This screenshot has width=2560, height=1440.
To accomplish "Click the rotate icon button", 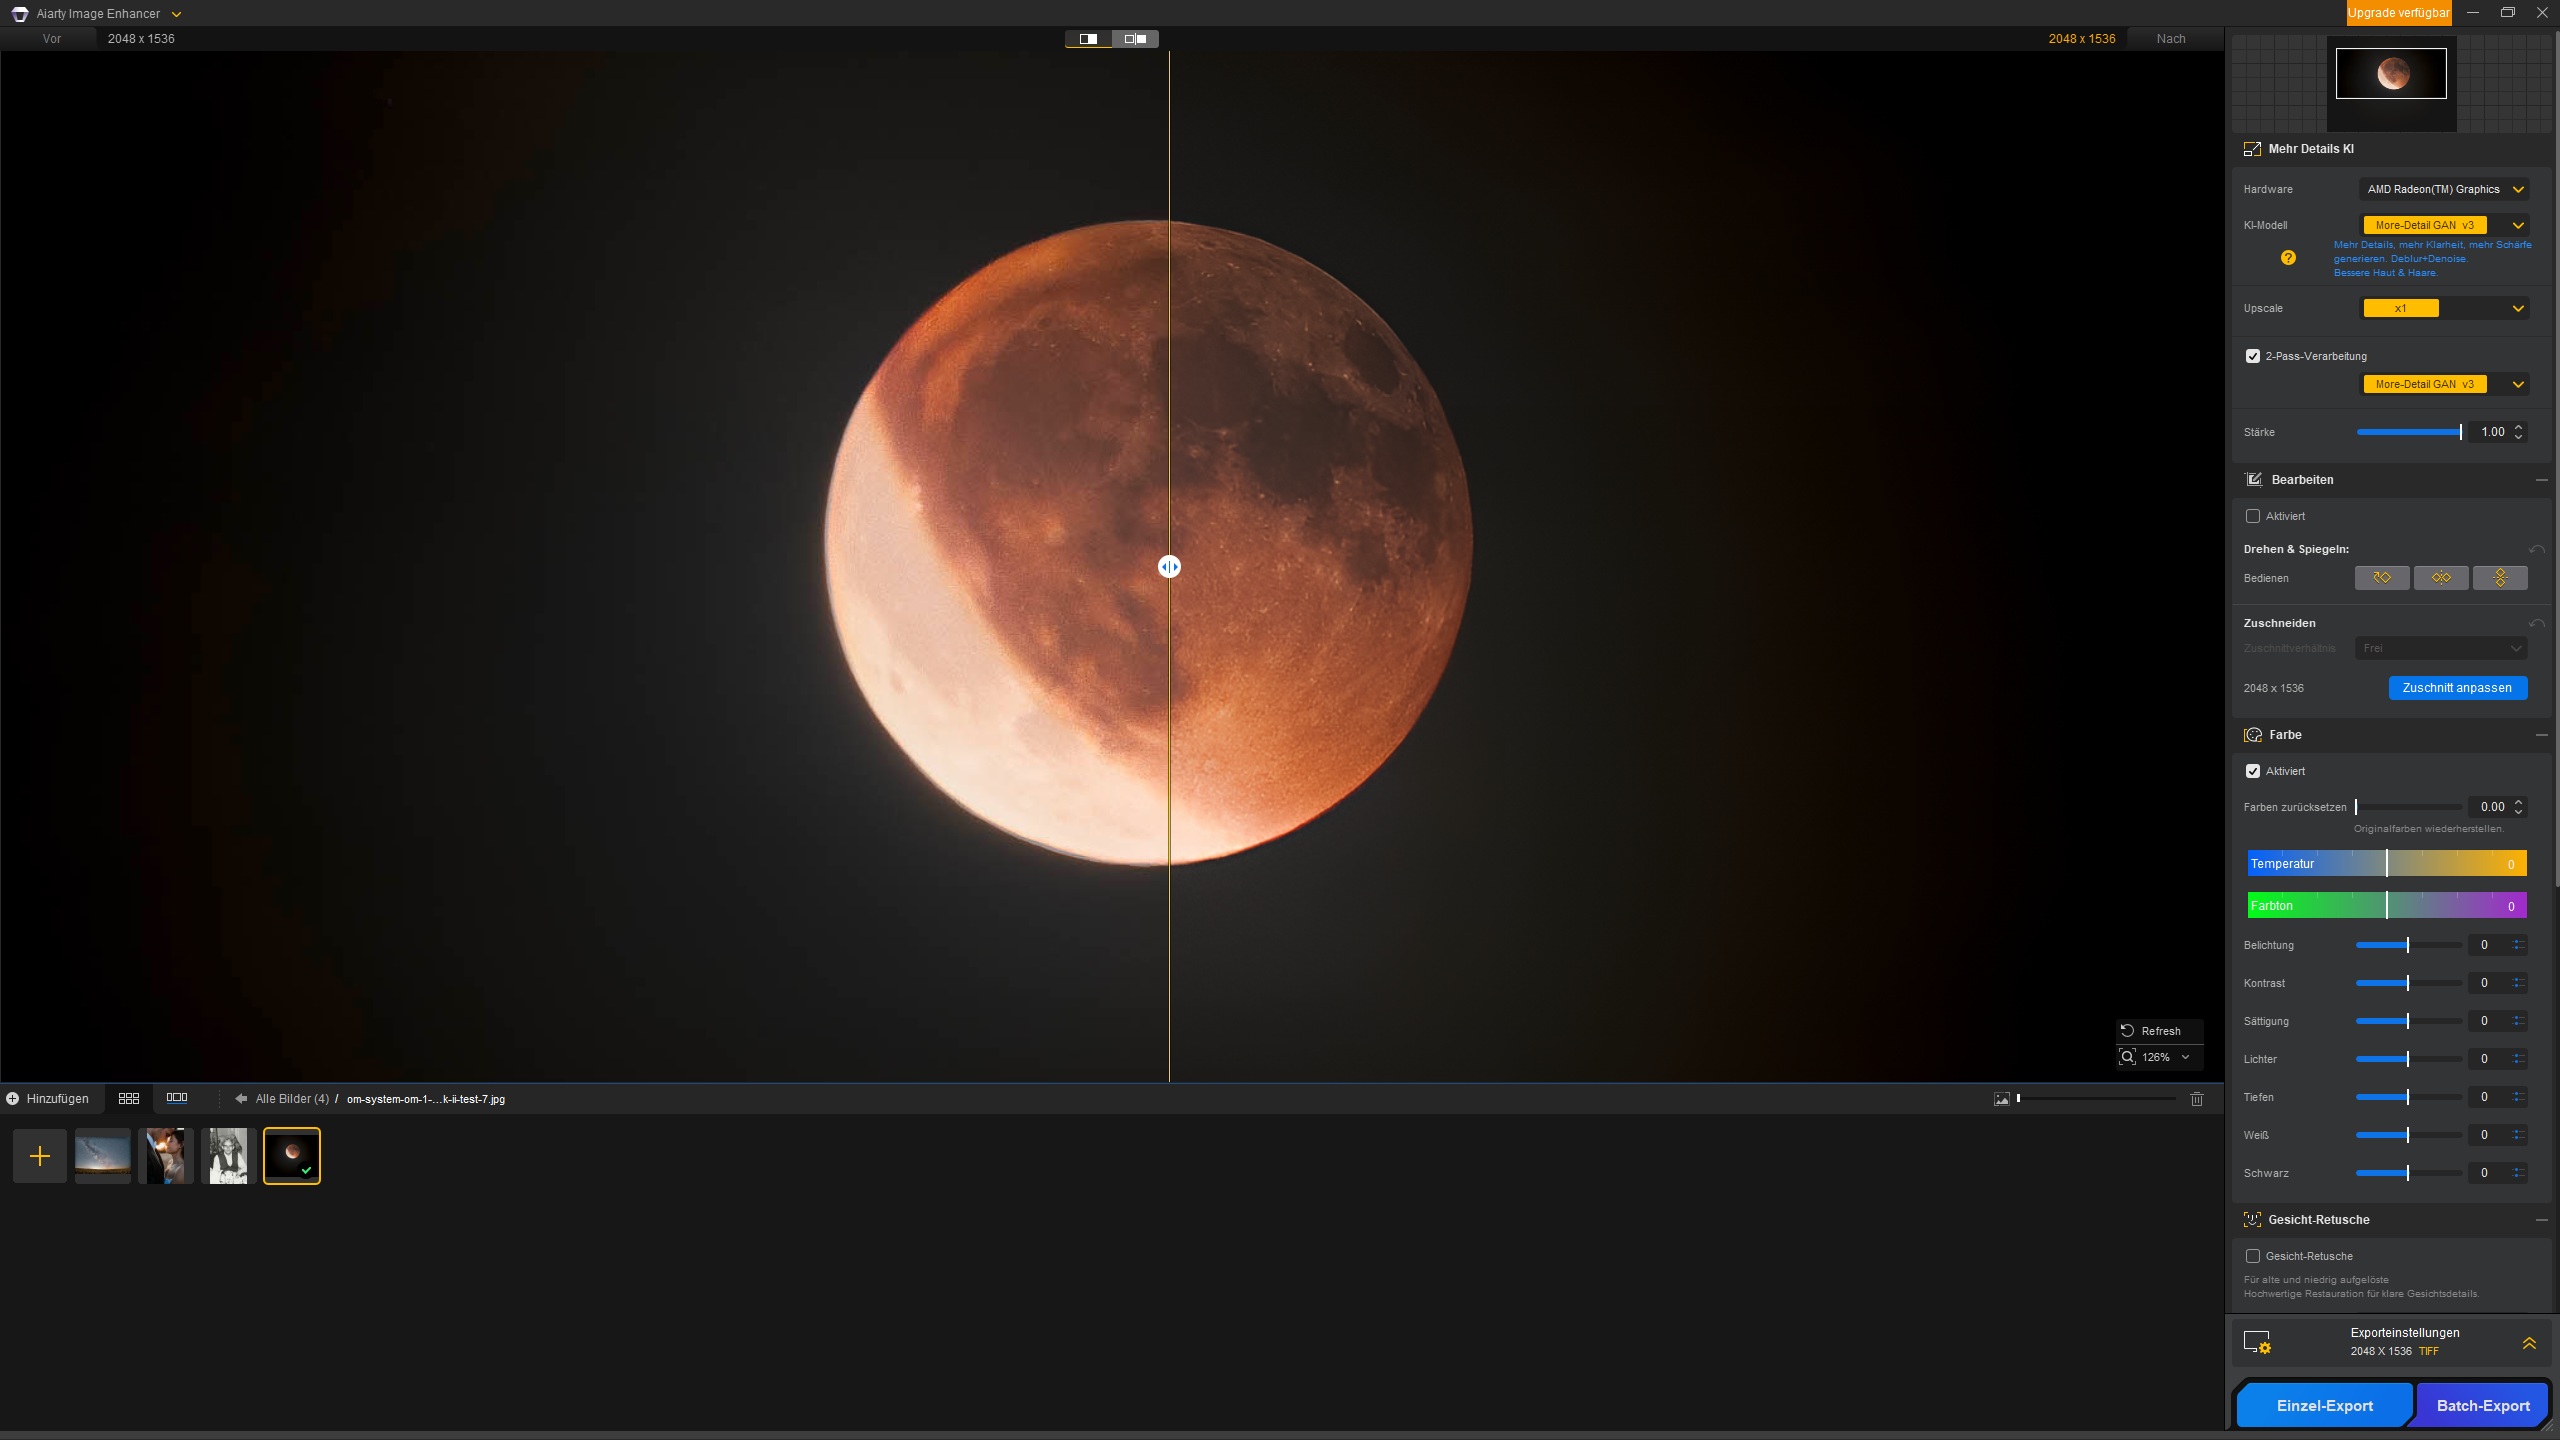I will click(x=2382, y=578).
